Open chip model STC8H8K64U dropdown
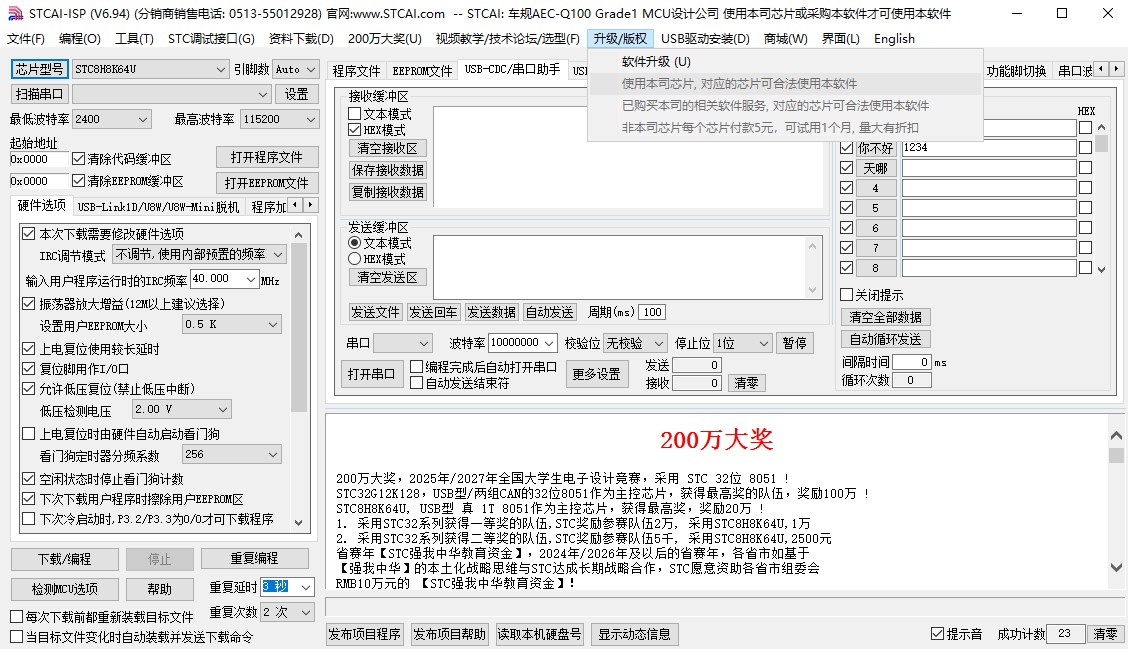 point(221,69)
